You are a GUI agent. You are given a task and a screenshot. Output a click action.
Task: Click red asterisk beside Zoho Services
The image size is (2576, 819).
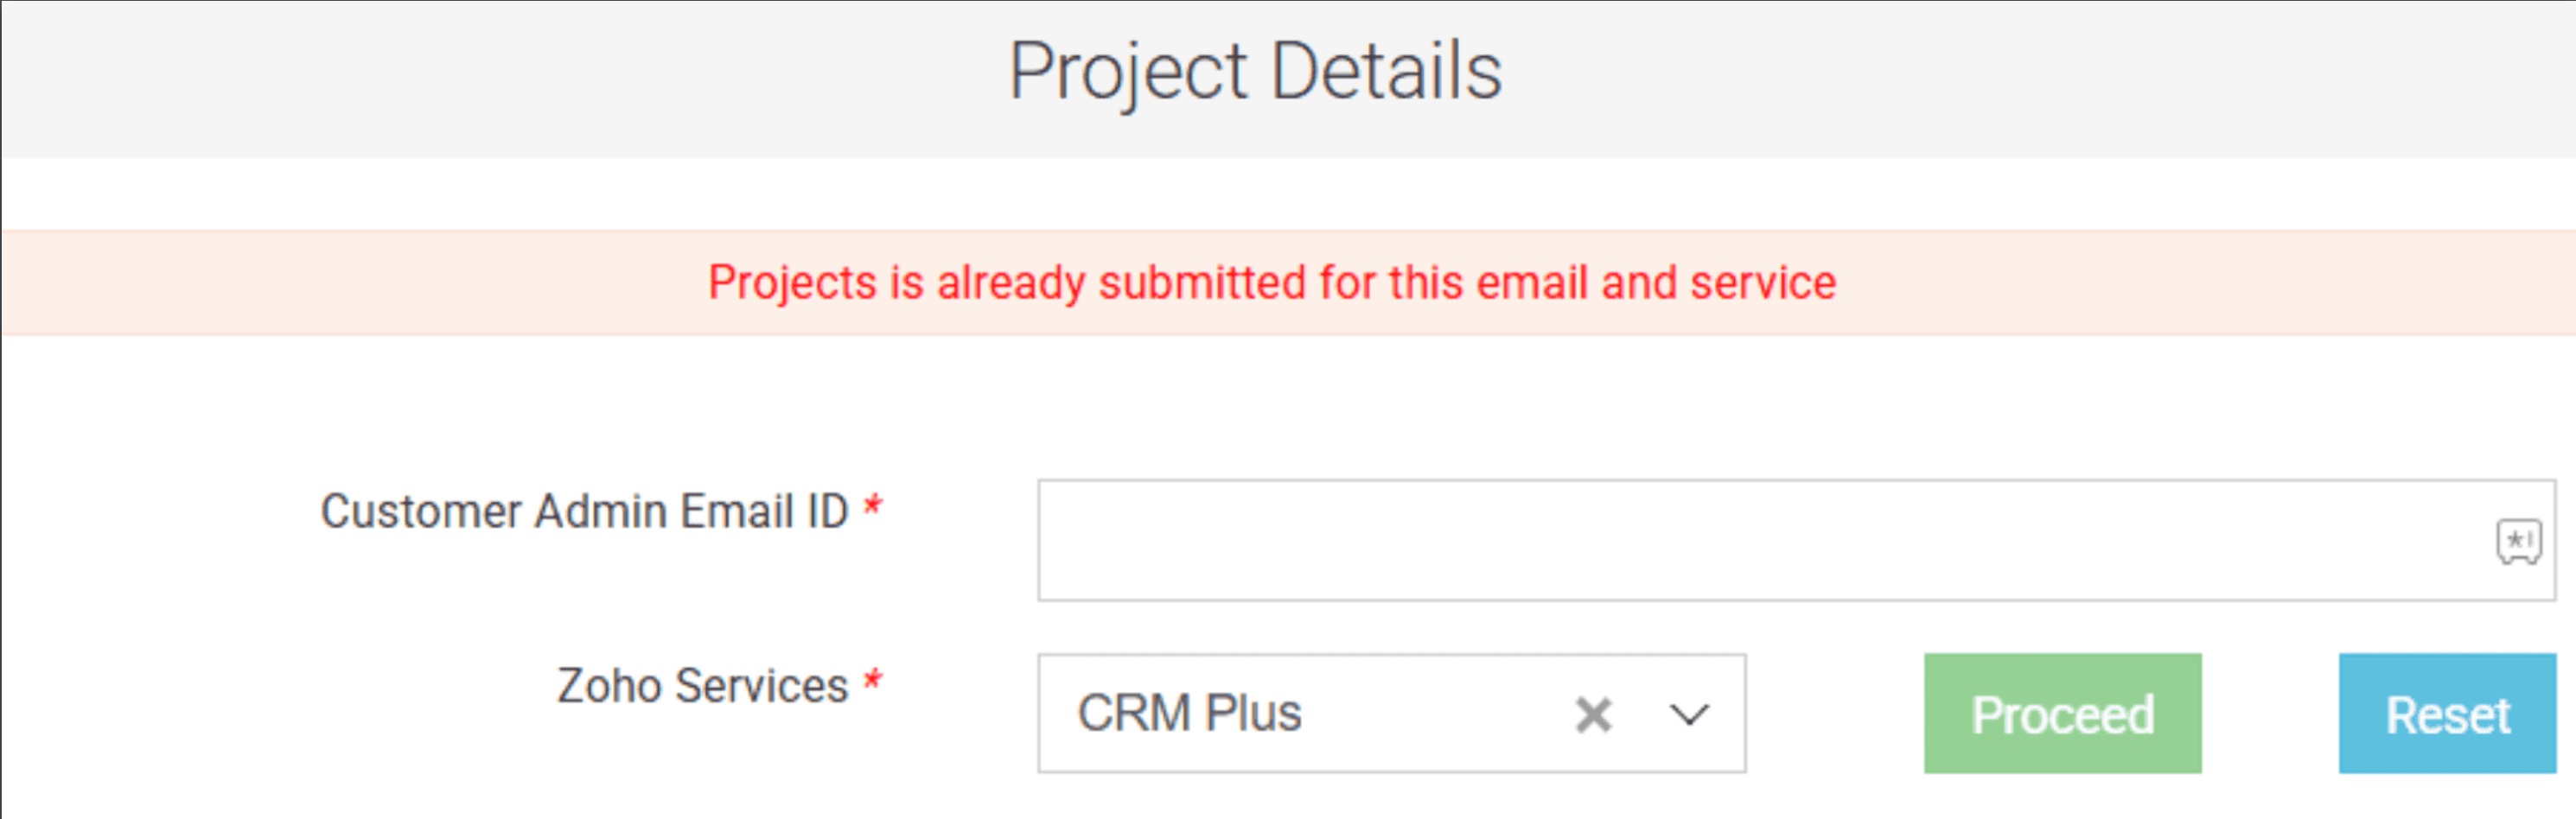pos(873,679)
